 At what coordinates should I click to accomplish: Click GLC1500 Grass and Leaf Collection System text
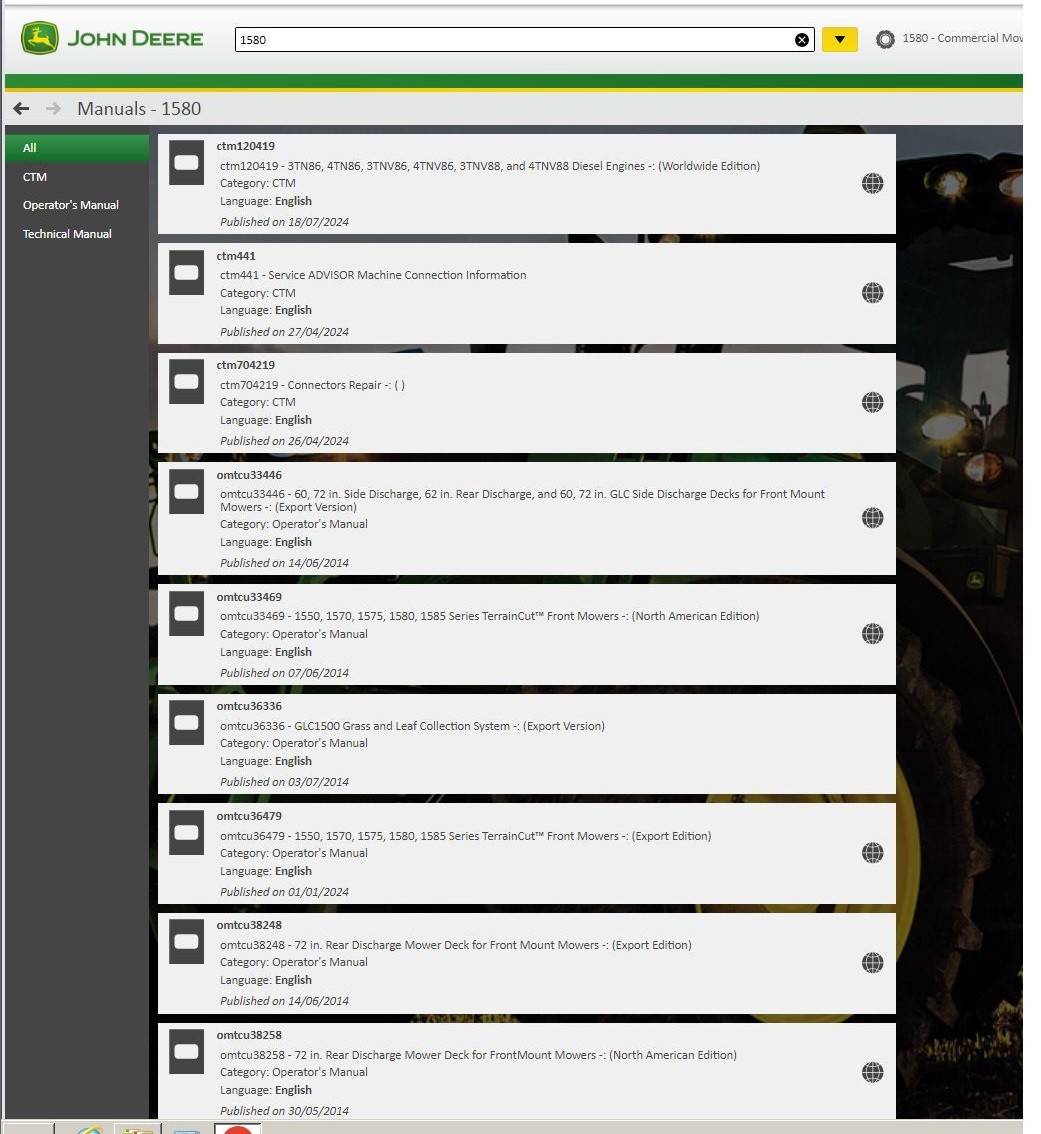click(412, 726)
